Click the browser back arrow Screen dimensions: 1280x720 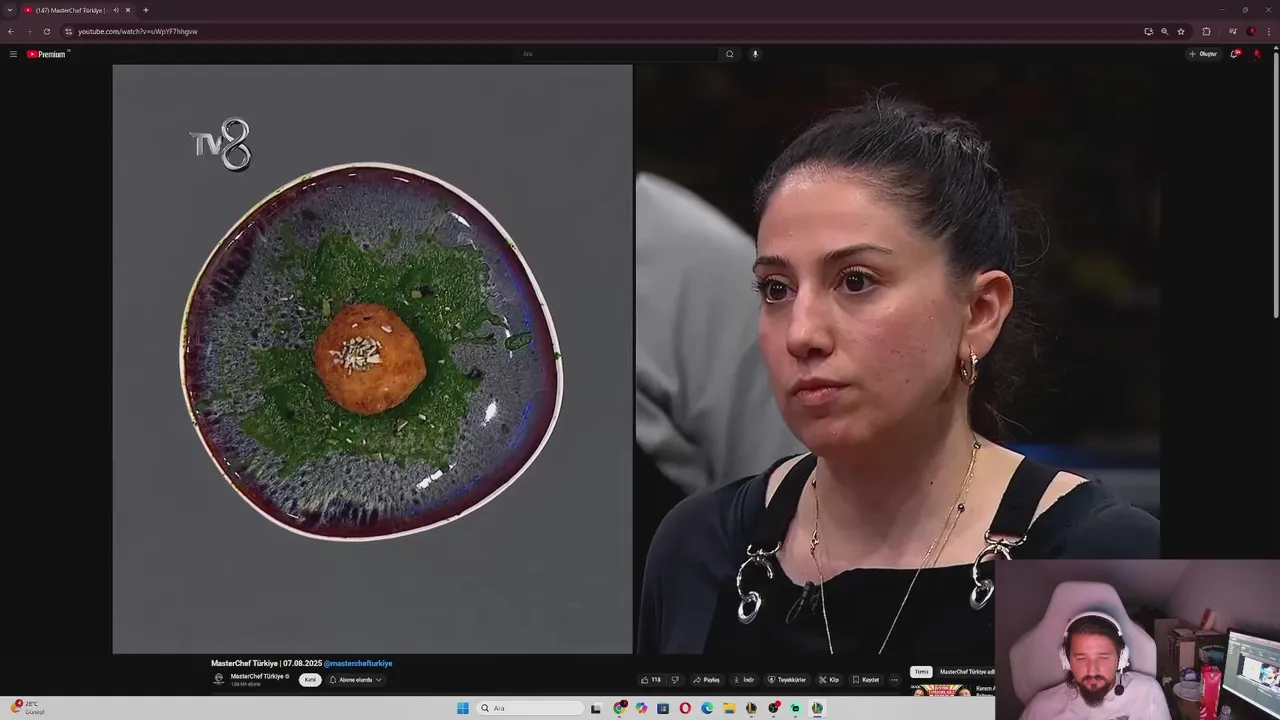pos(11,31)
